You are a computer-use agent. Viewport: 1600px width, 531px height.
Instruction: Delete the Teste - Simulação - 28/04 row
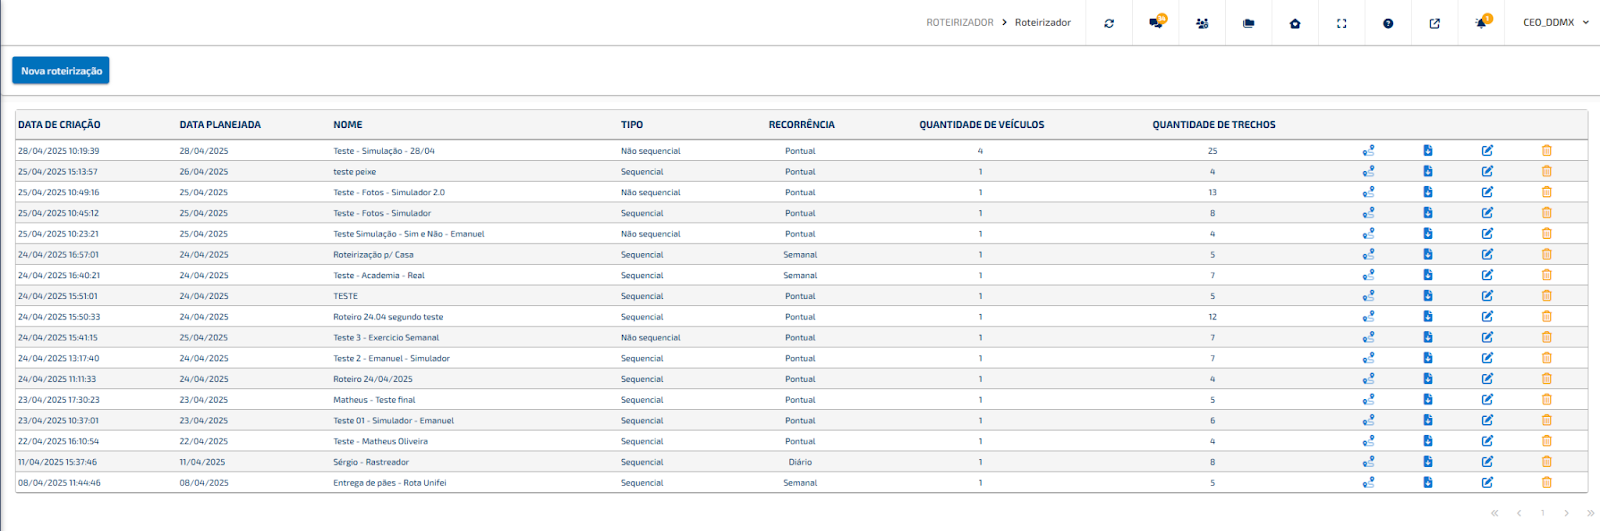coord(1547,151)
